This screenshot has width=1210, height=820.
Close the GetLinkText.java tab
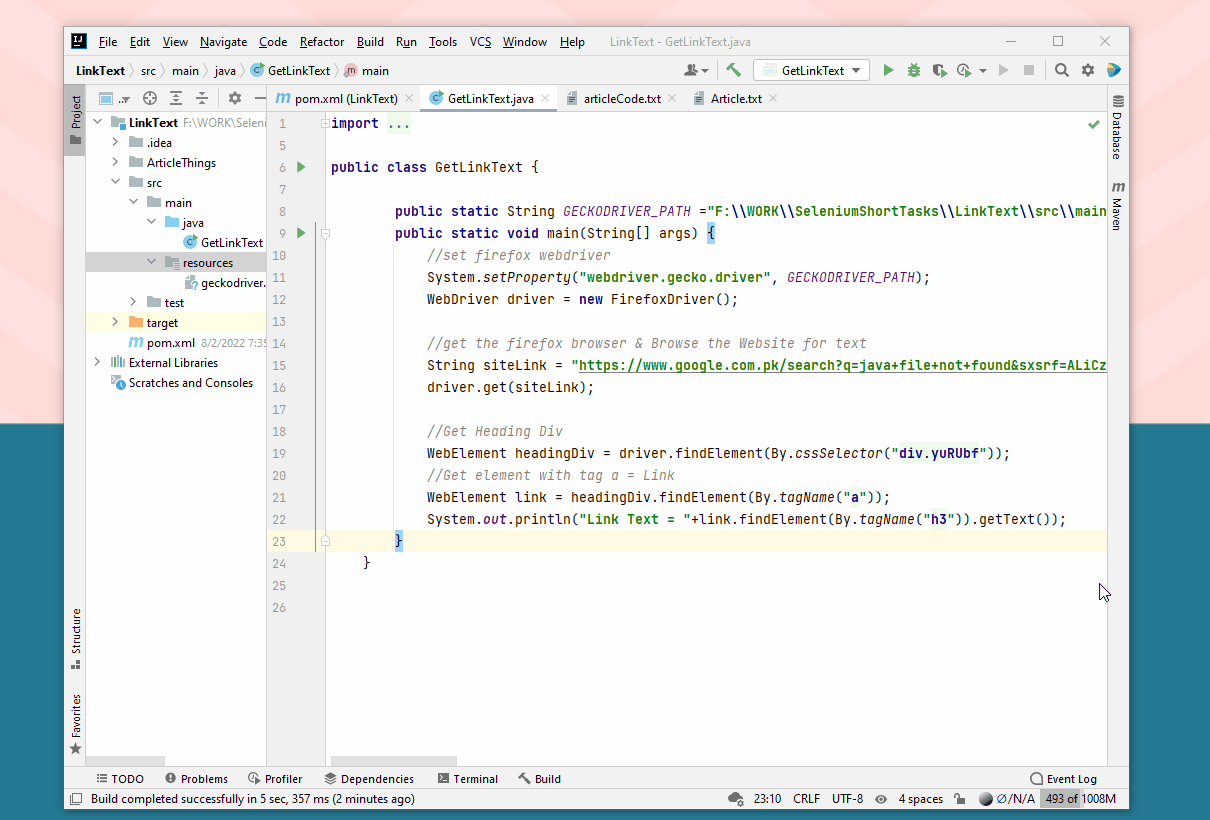(545, 99)
